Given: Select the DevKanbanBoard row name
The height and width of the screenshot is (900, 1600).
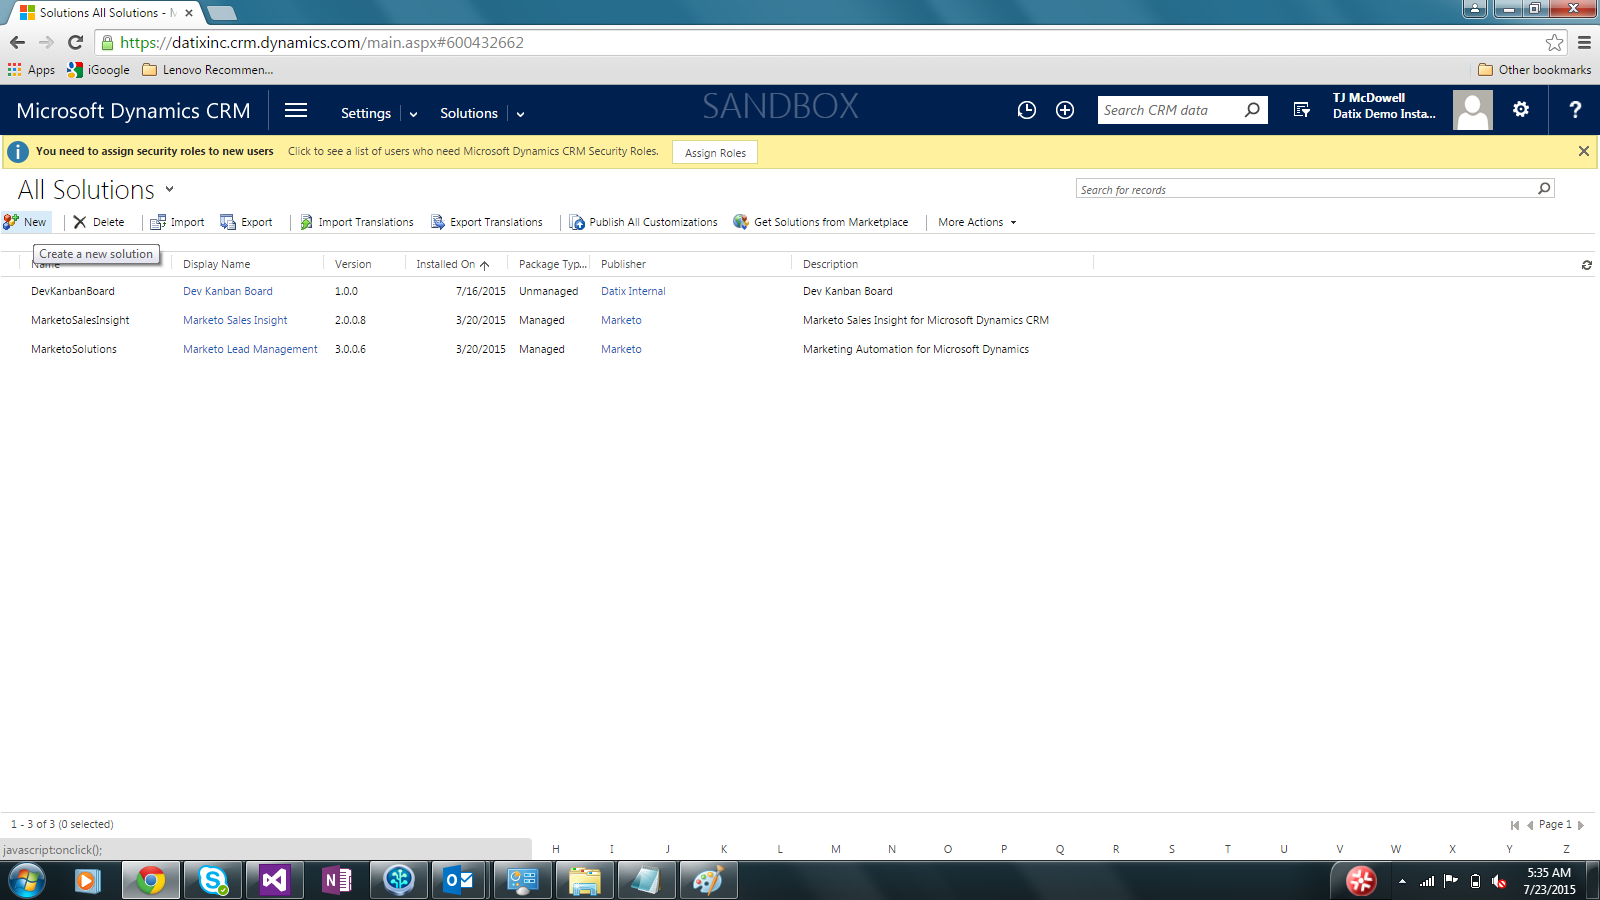Looking at the screenshot, I should click(73, 291).
